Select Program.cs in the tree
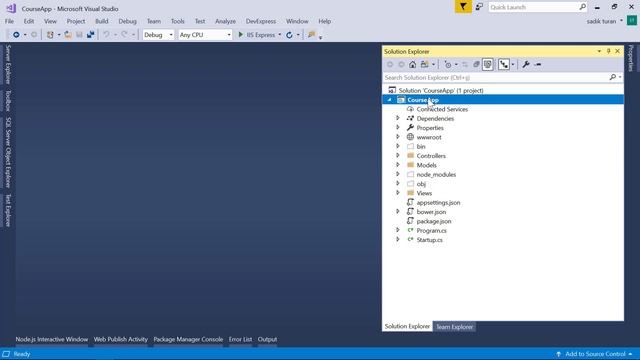Screen dimensions: 640x360 [431, 231]
